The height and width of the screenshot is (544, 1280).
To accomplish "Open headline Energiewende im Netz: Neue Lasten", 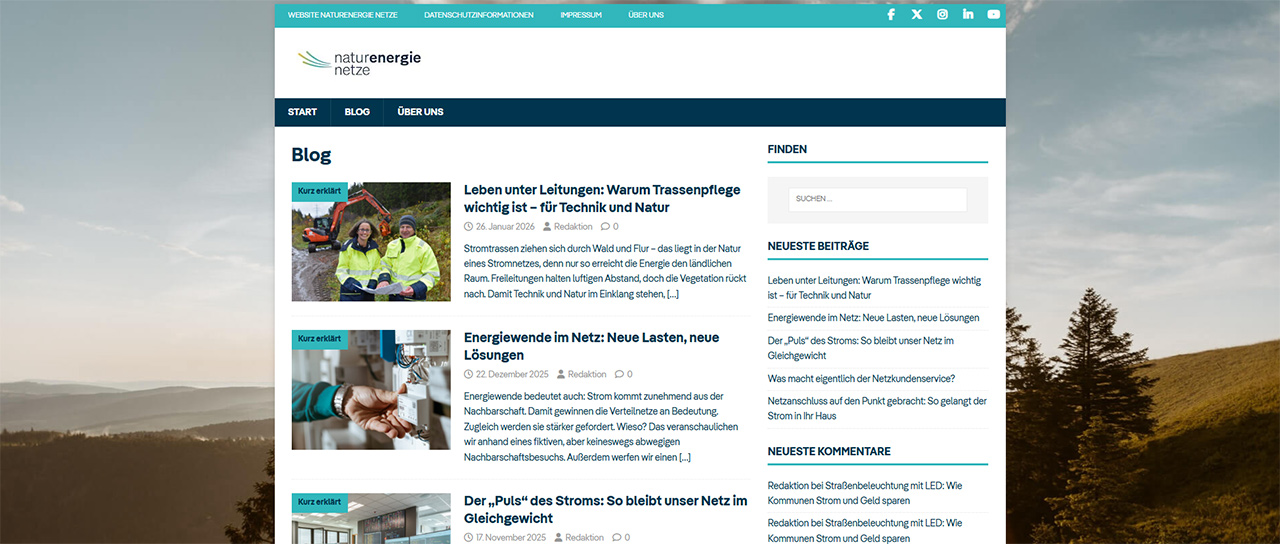I will 591,346.
